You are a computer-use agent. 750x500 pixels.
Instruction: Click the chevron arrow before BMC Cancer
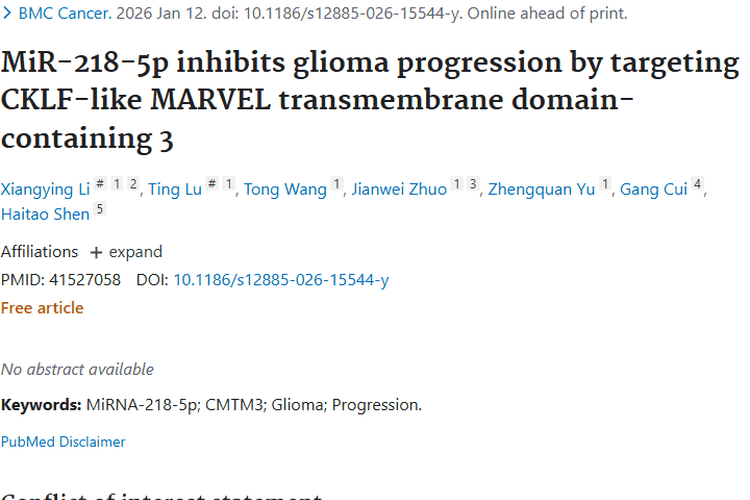(x=7, y=13)
